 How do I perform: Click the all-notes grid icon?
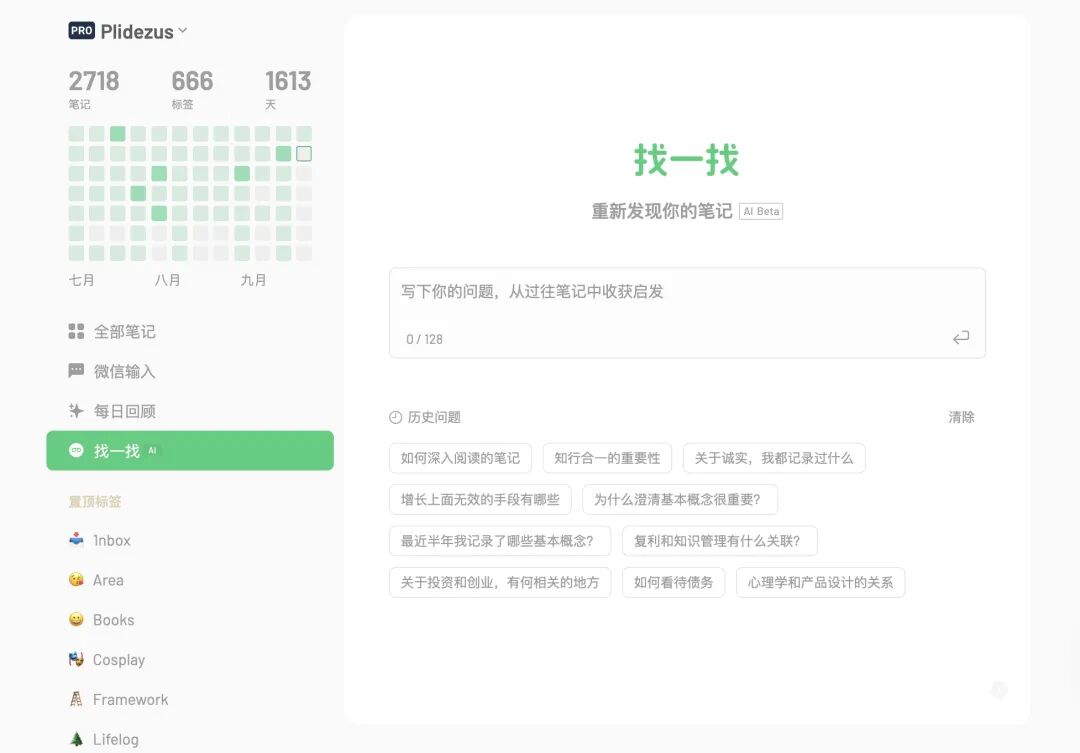pos(76,331)
